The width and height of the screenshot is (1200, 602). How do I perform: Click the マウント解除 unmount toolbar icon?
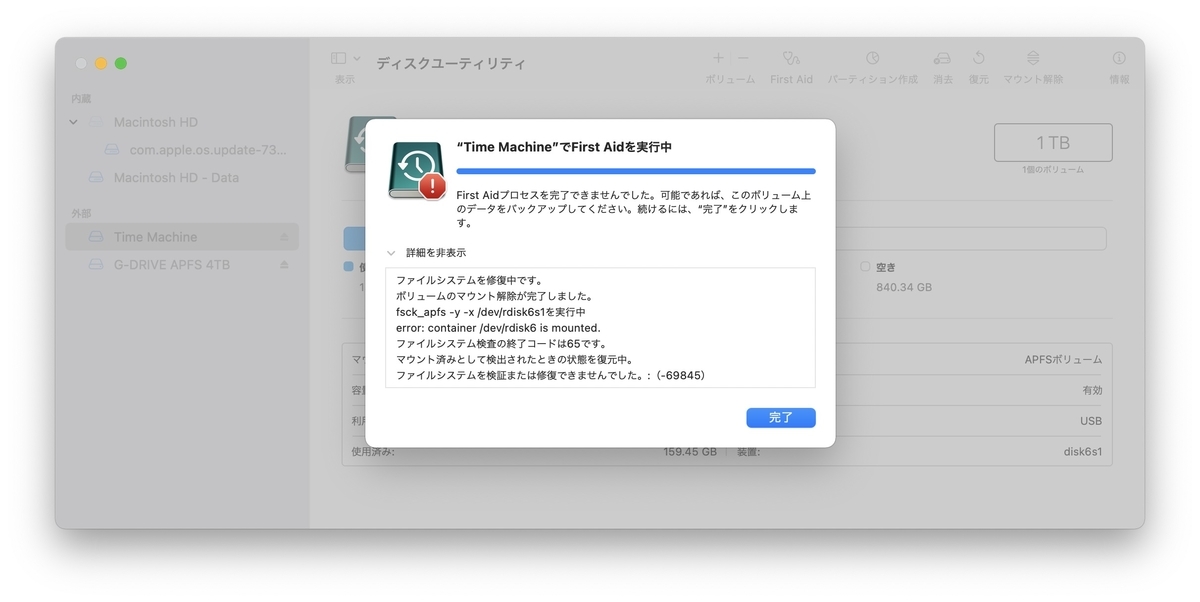tap(1033, 59)
